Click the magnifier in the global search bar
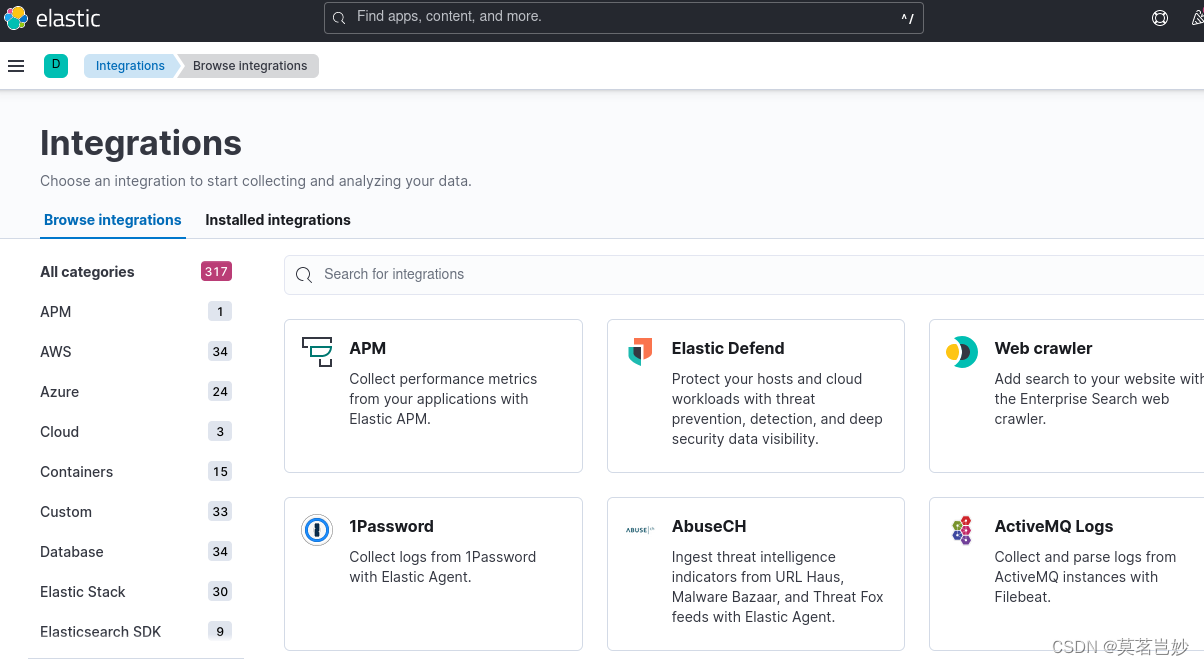Screen dimensions: 1204x665 pyautogui.click(x=339, y=18)
